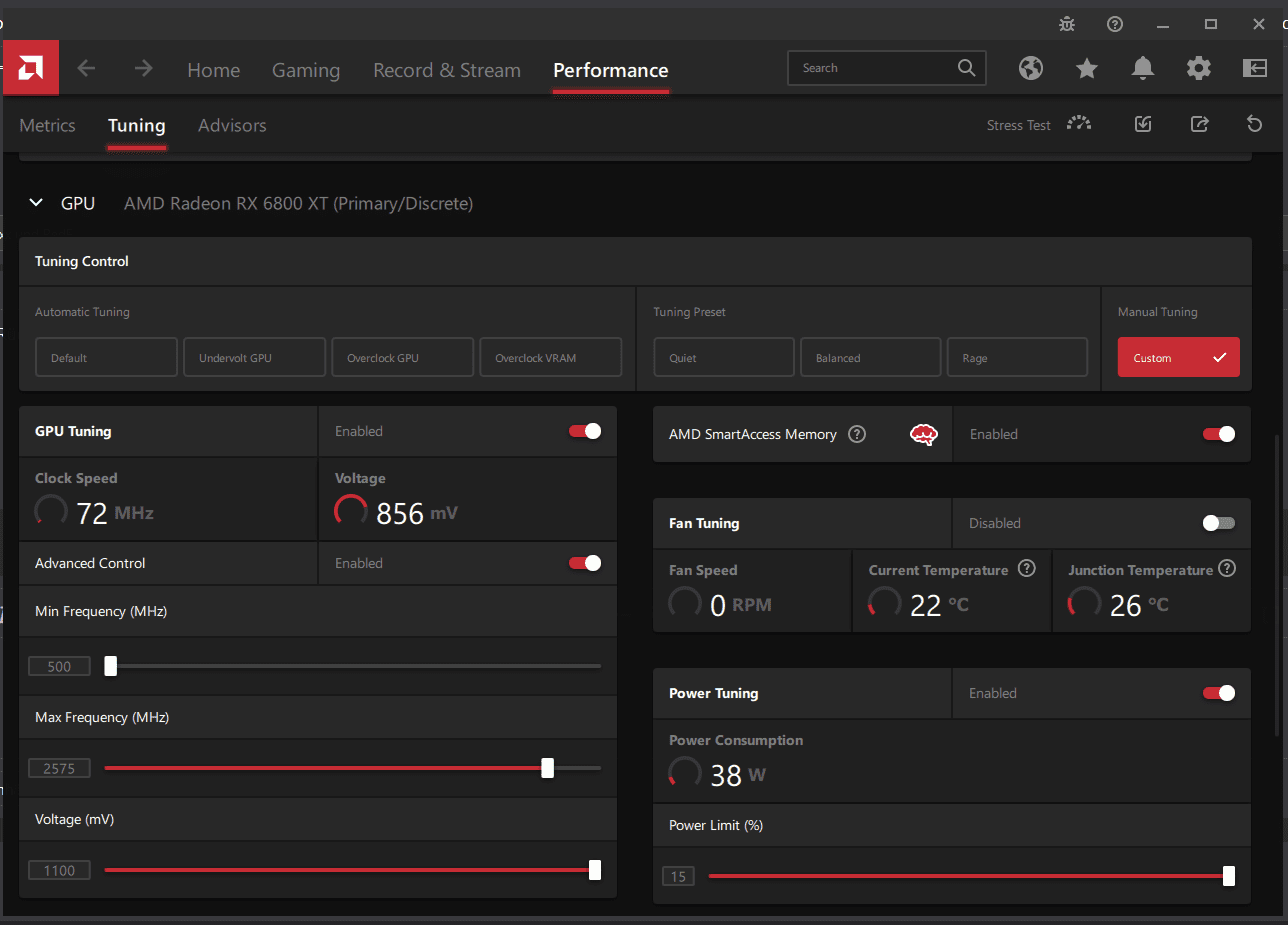
Task: Click the Voltage gauge dial
Action: click(x=351, y=512)
